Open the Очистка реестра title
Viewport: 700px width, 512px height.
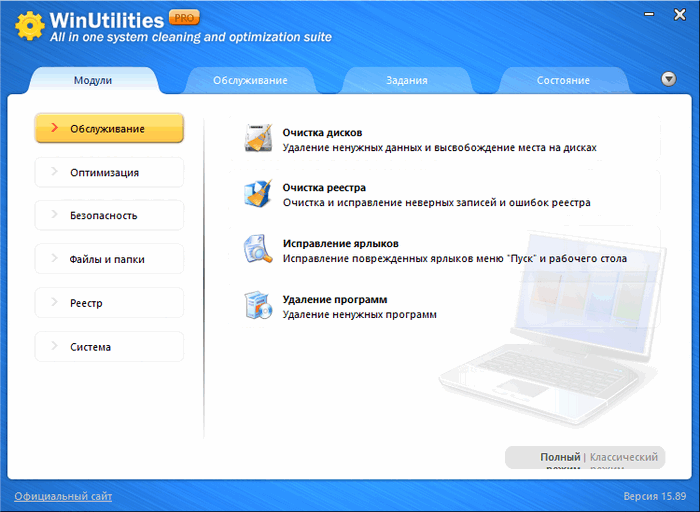(324, 188)
